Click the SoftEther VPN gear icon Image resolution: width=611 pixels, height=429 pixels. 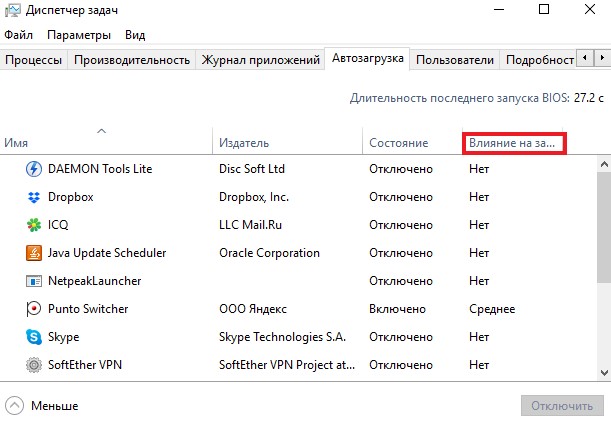tap(34, 365)
